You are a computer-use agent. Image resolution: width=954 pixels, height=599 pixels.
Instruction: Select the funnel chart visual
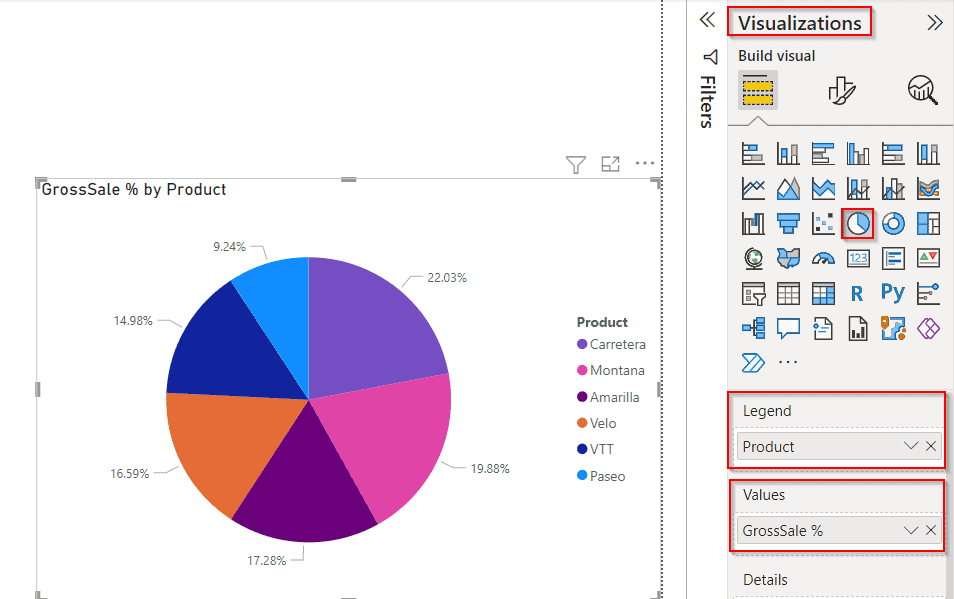click(788, 224)
